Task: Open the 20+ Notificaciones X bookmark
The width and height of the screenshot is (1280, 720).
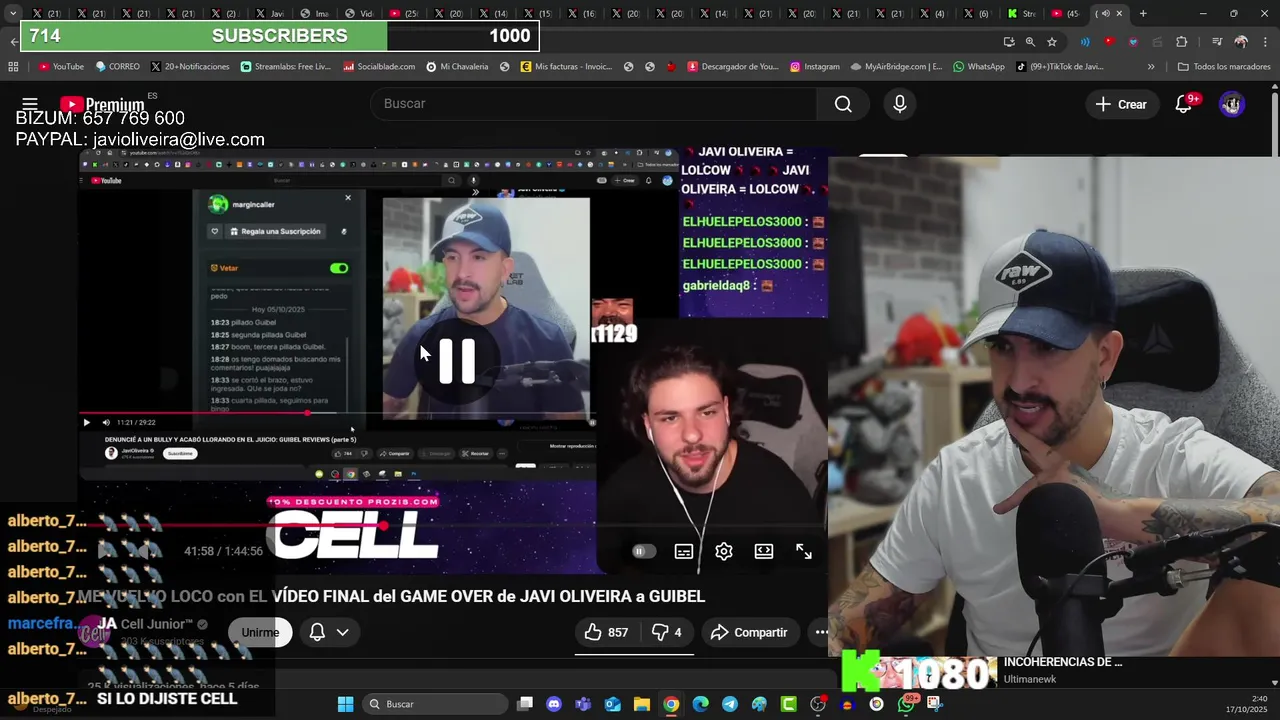Action: pyautogui.click(x=190, y=66)
